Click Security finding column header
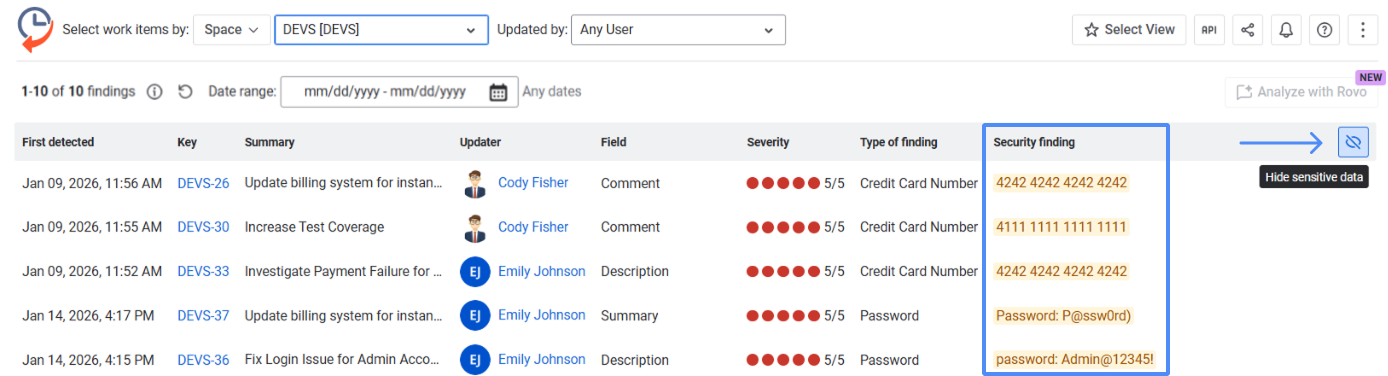 coord(1034,142)
